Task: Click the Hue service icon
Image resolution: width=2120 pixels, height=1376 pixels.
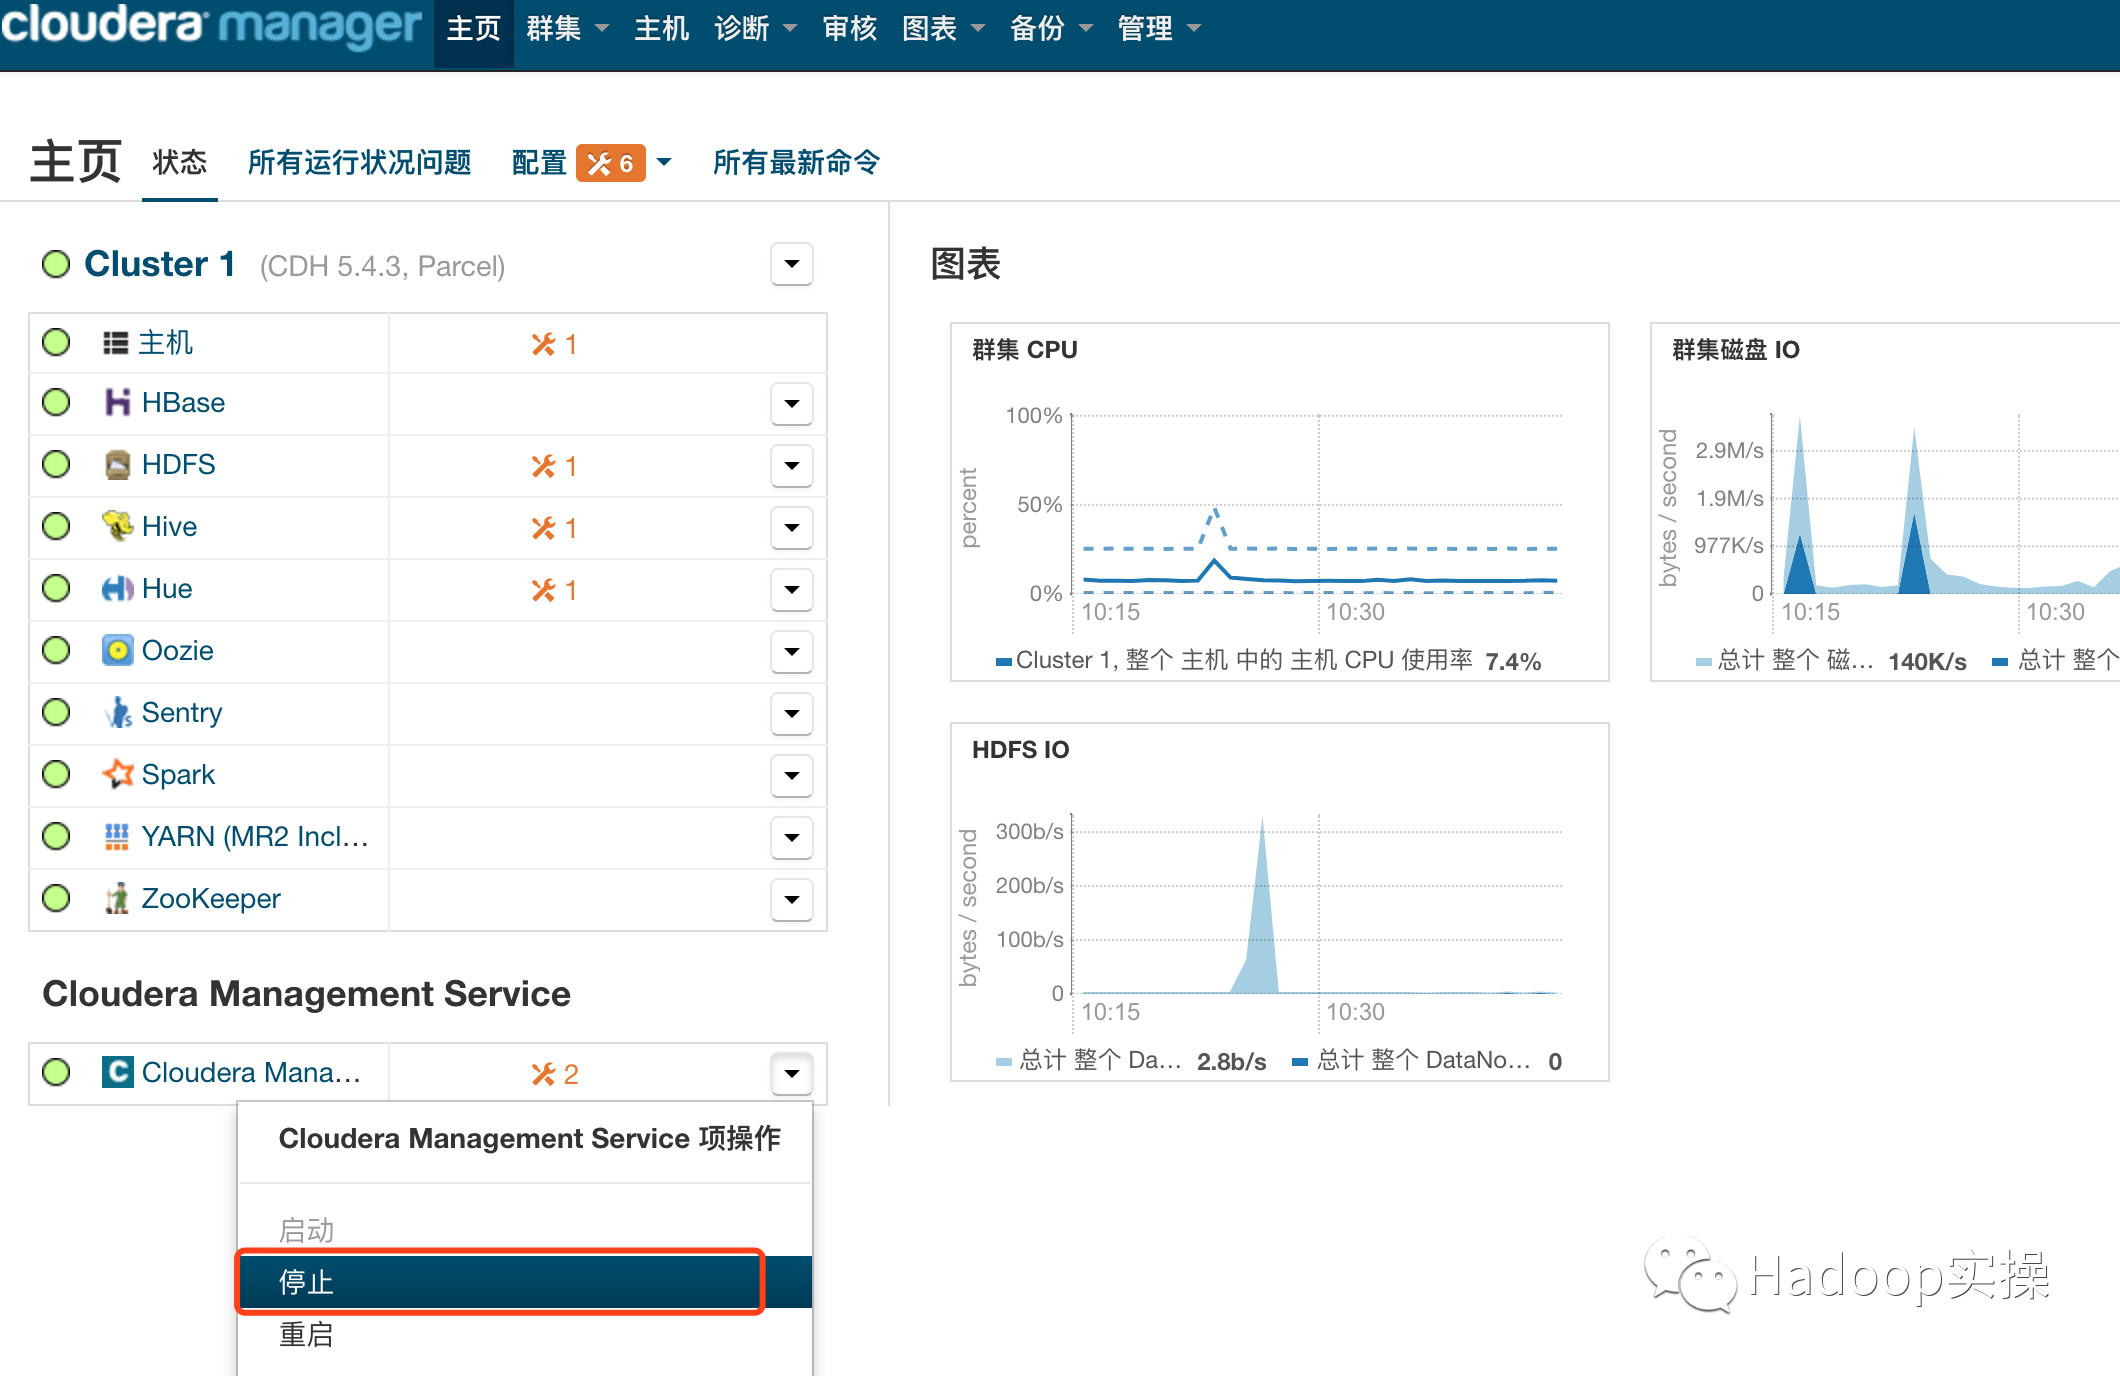Action: pos(117,588)
